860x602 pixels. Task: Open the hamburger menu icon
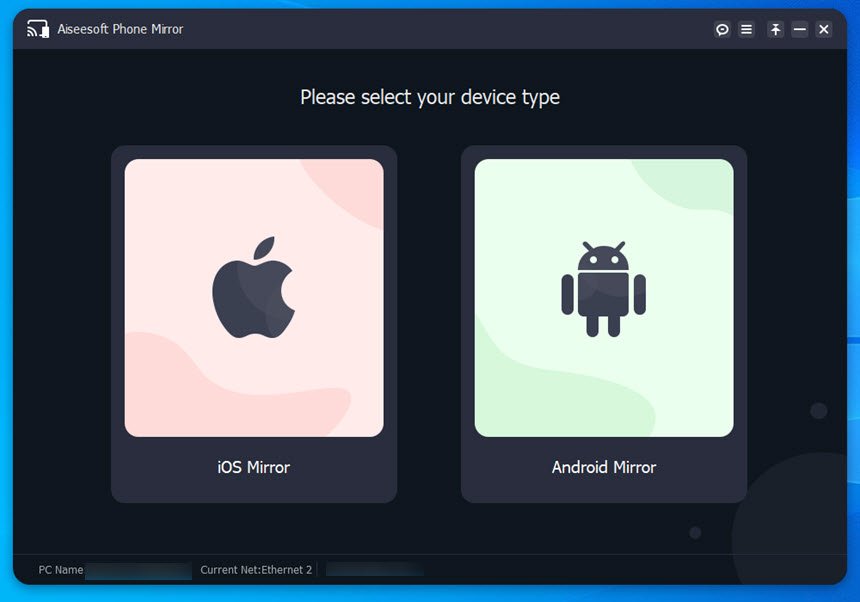point(746,29)
